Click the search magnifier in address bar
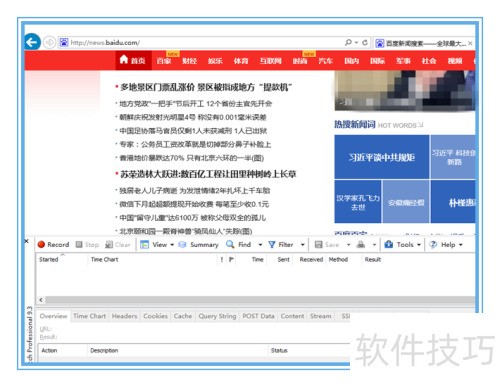Image resolution: width=500 pixels, height=387 pixels. pyautogui.click(x=348, y=42)
